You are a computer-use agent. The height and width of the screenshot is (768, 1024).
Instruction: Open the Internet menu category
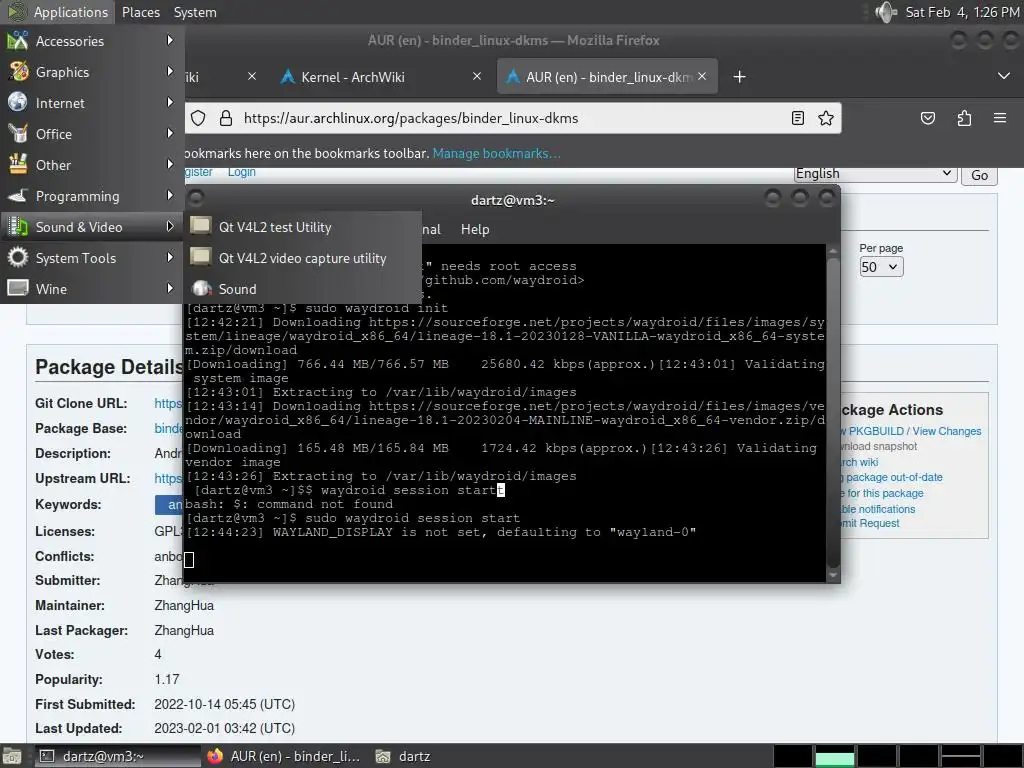tap(91, 103)
